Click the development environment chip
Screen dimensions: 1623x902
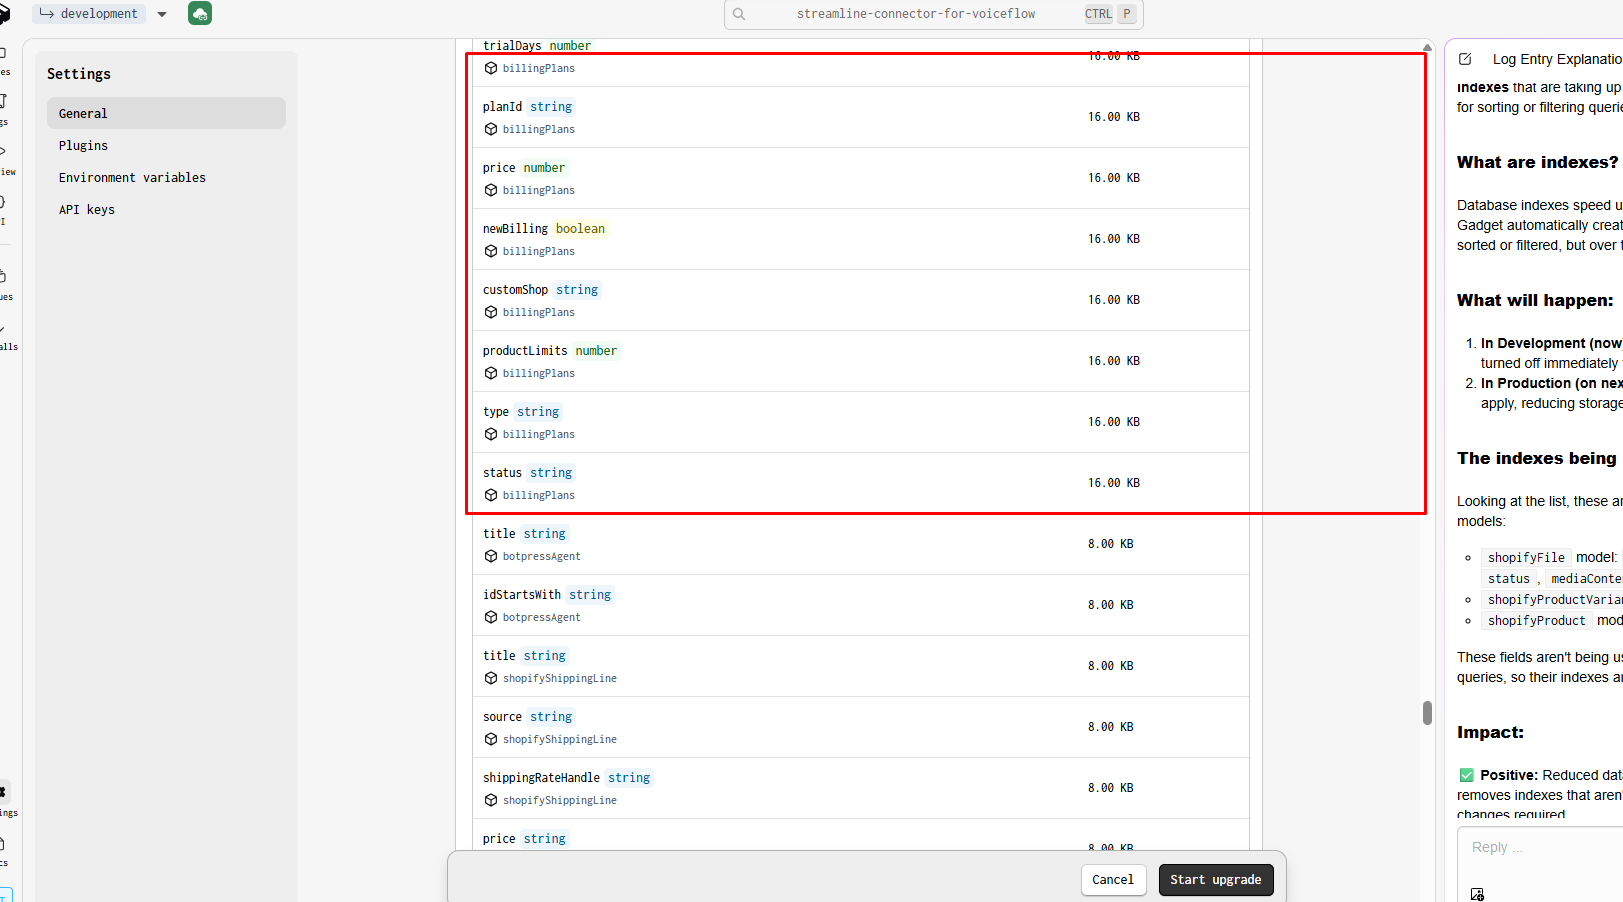(x=89, y=14)
